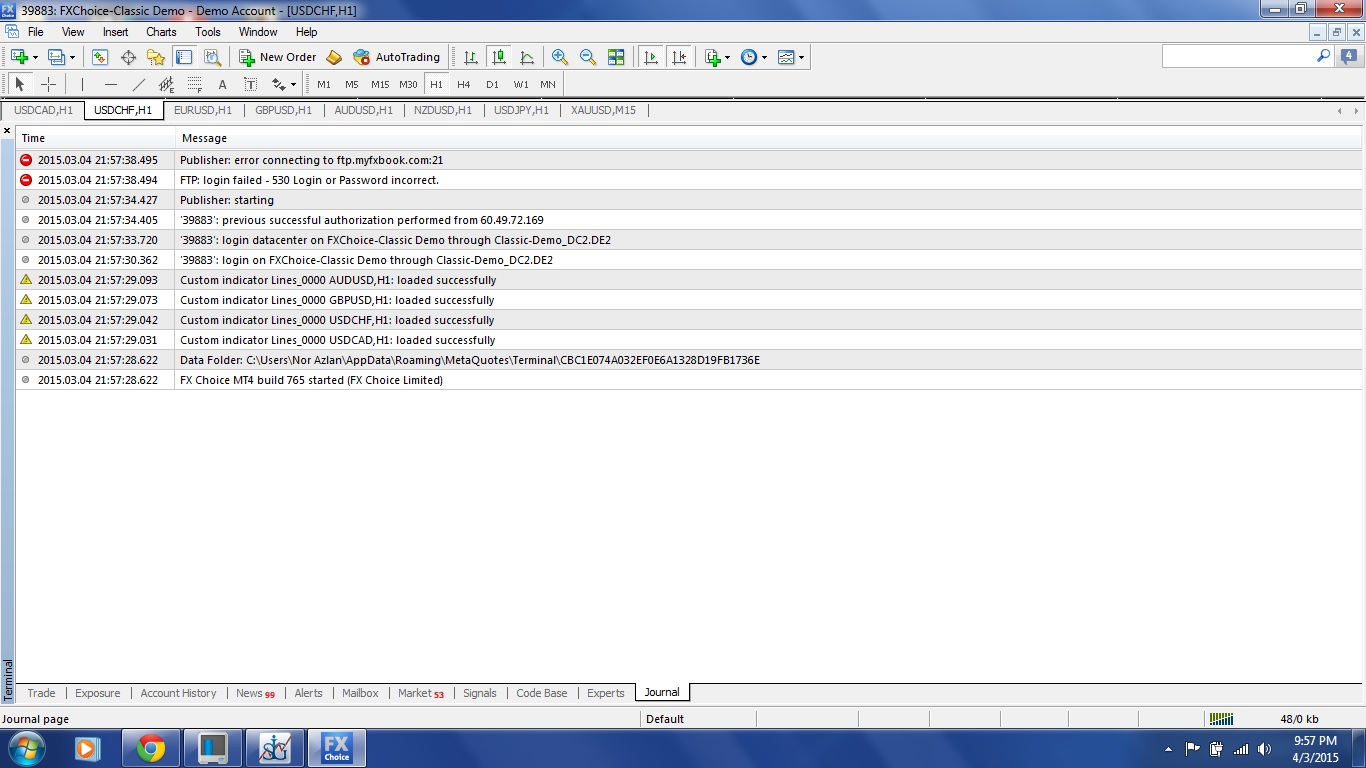Switch to the D1 timeframe
This screenshot has height=768, width=1366.
tap(492, 84)
